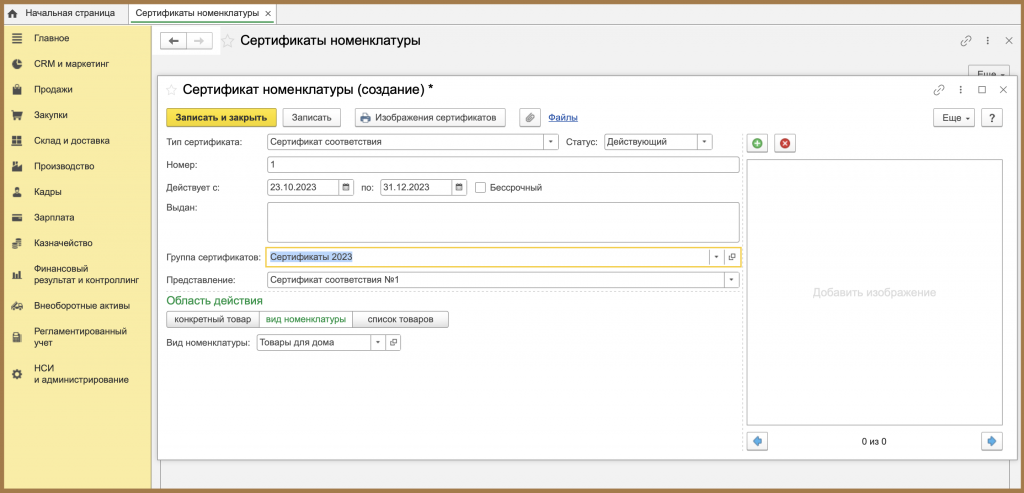Expand the Тип сертификата dropdown
The image size is (1024, 493).
[x=551, y=142]
